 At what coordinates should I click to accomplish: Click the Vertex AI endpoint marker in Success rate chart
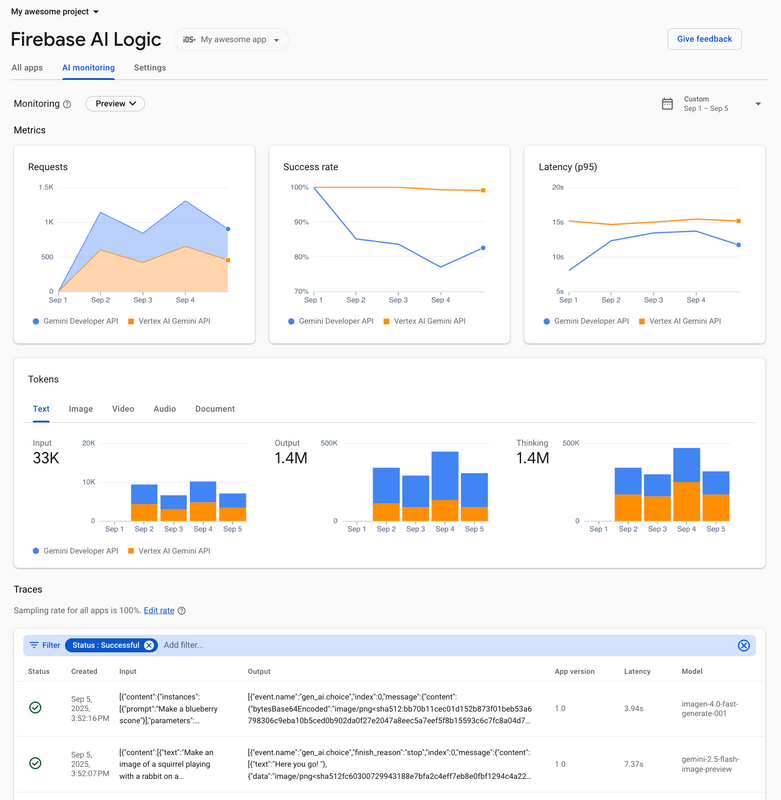(483, 190)
